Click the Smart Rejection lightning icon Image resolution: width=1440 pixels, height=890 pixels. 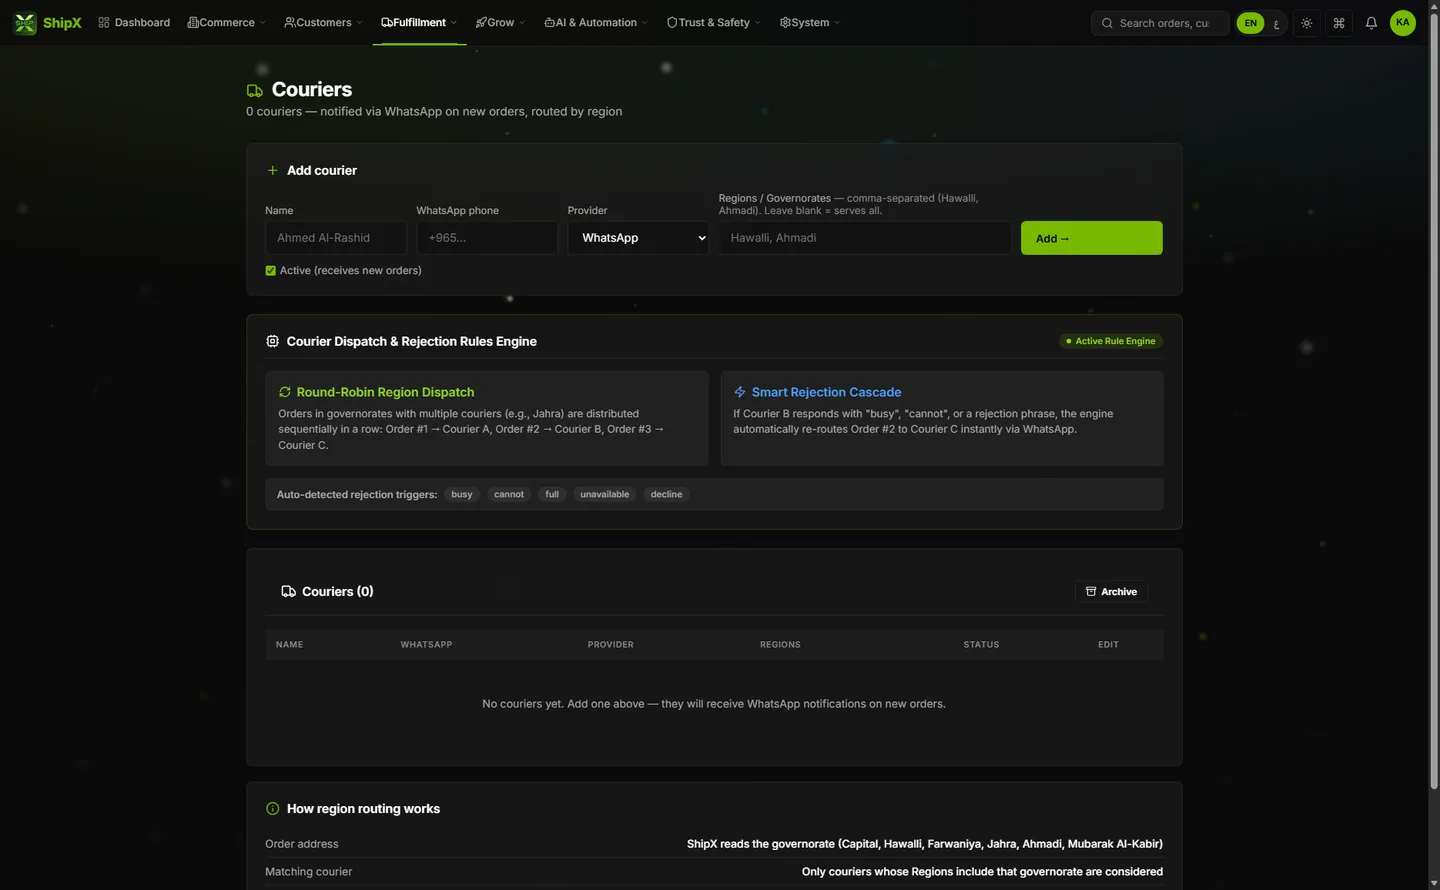point(740,392)
